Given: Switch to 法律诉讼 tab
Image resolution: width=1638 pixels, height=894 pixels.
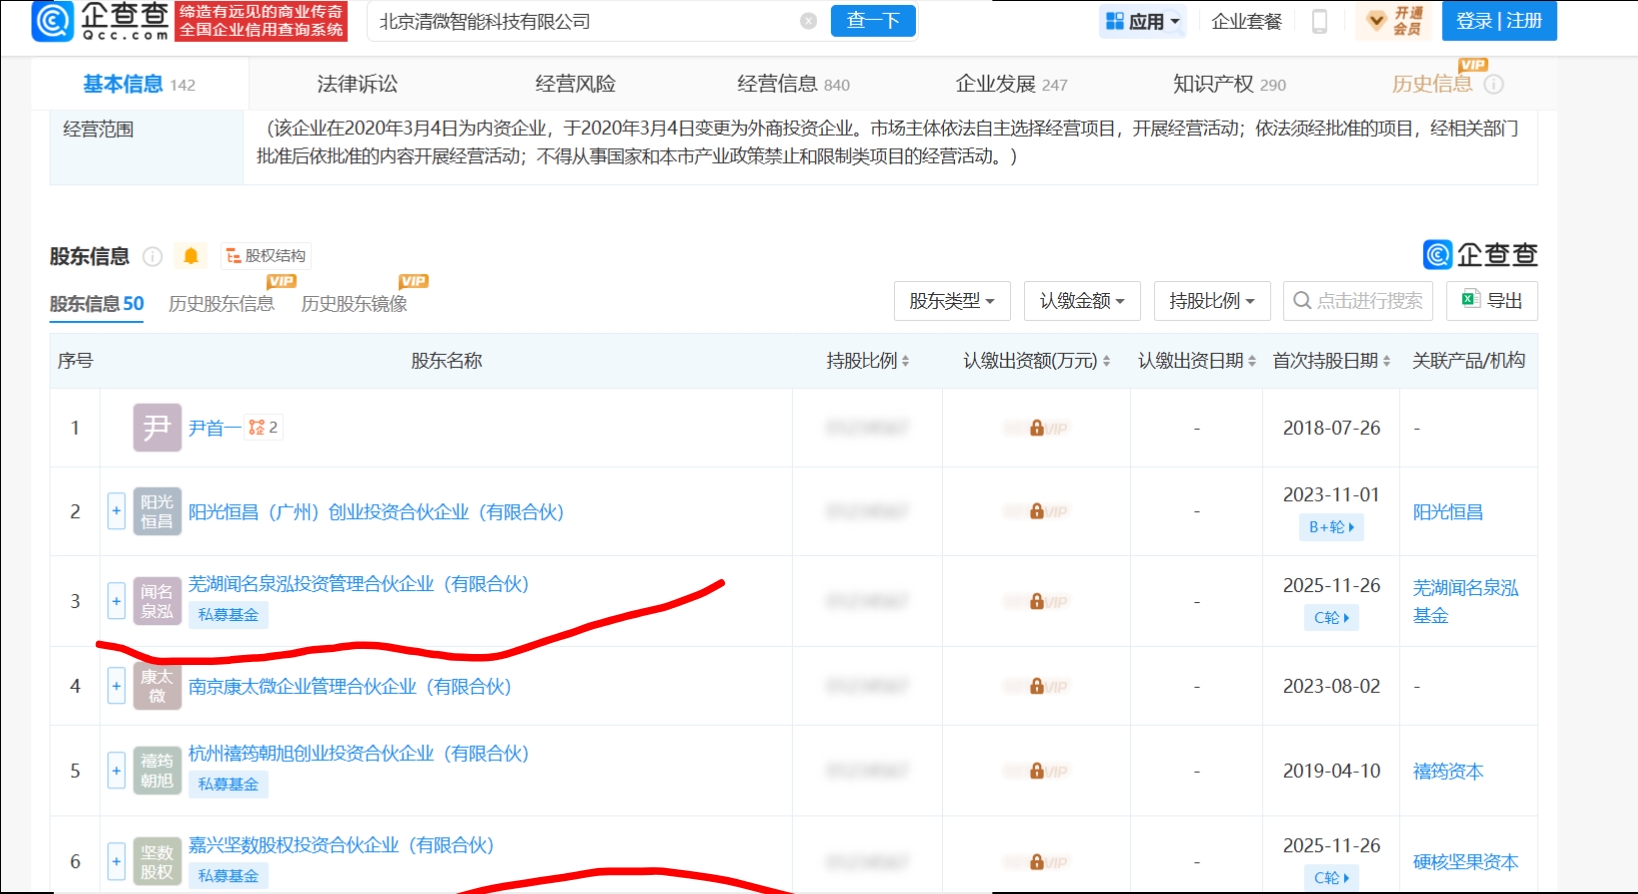Looking at the screenshot, I should (357, 84).
